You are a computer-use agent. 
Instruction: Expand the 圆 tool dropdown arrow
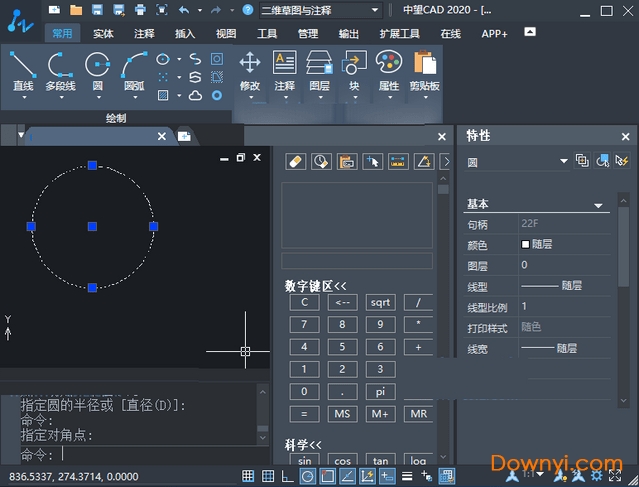[x=98, y=97]
